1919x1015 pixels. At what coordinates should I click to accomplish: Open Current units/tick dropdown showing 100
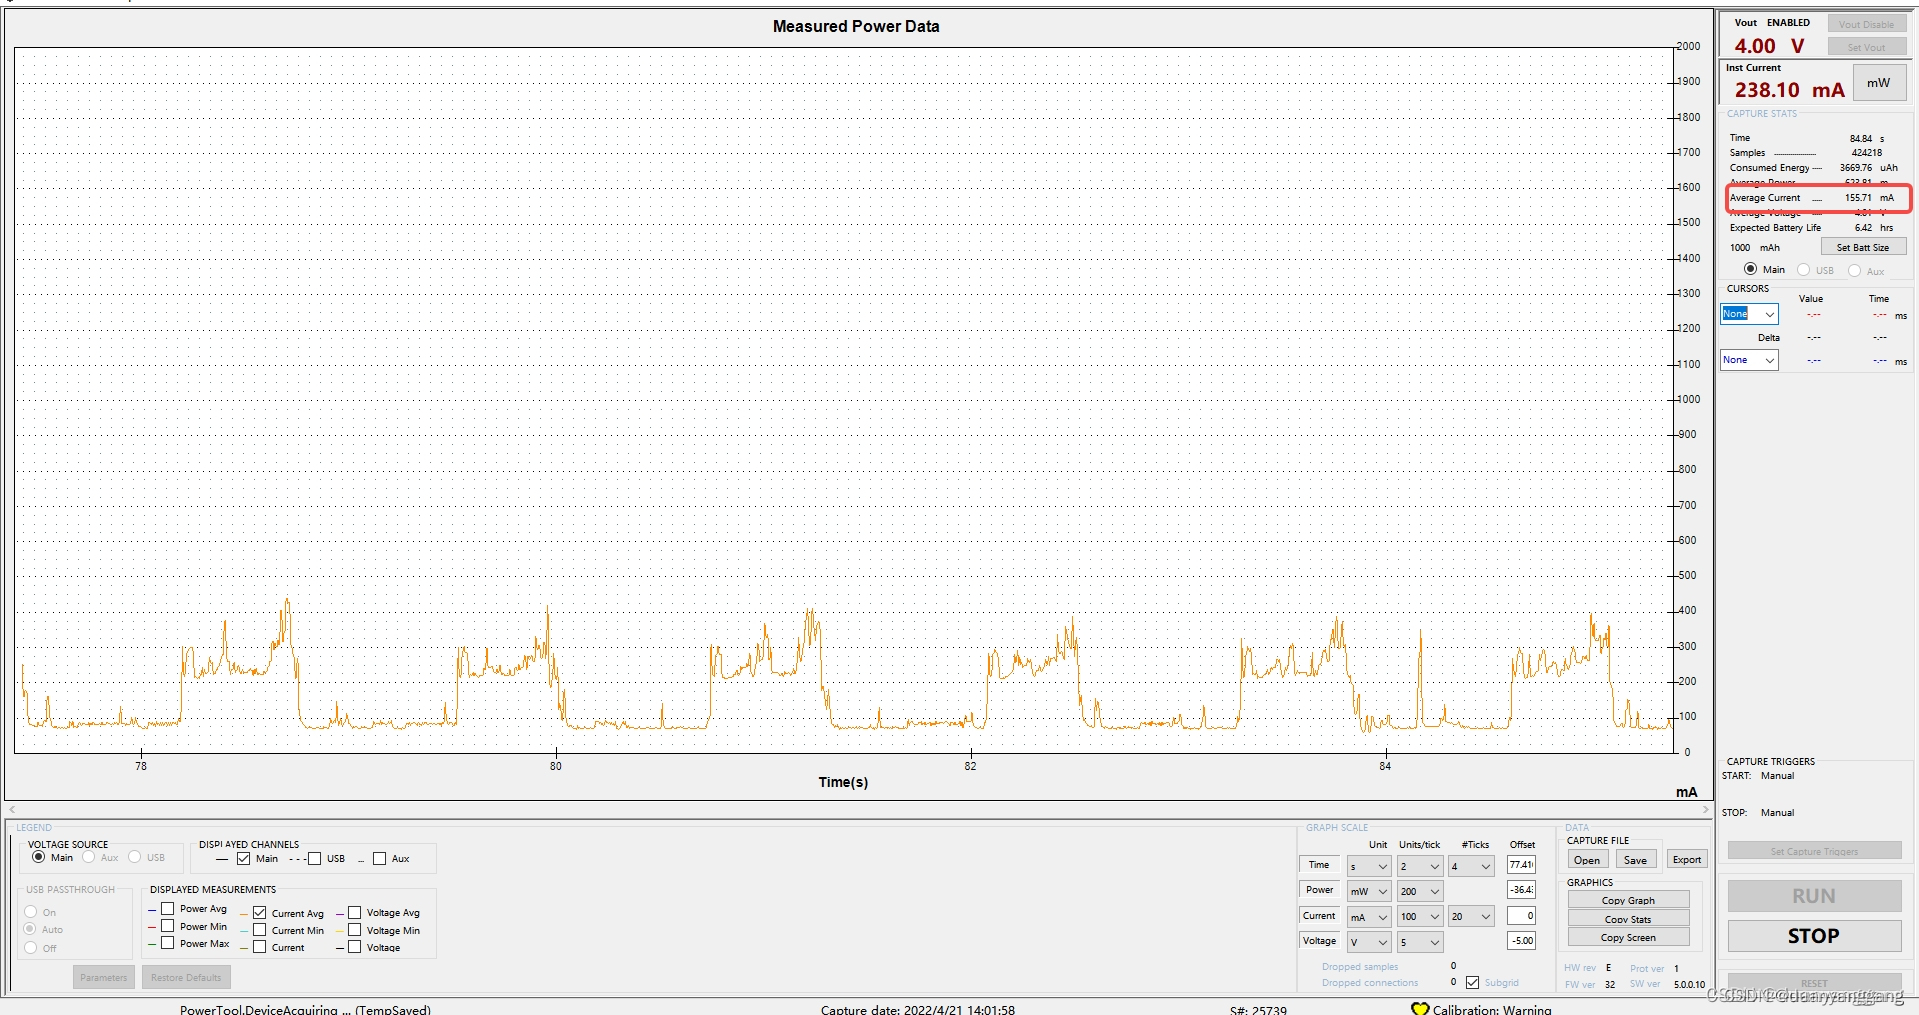click(x=1420, y=916)
